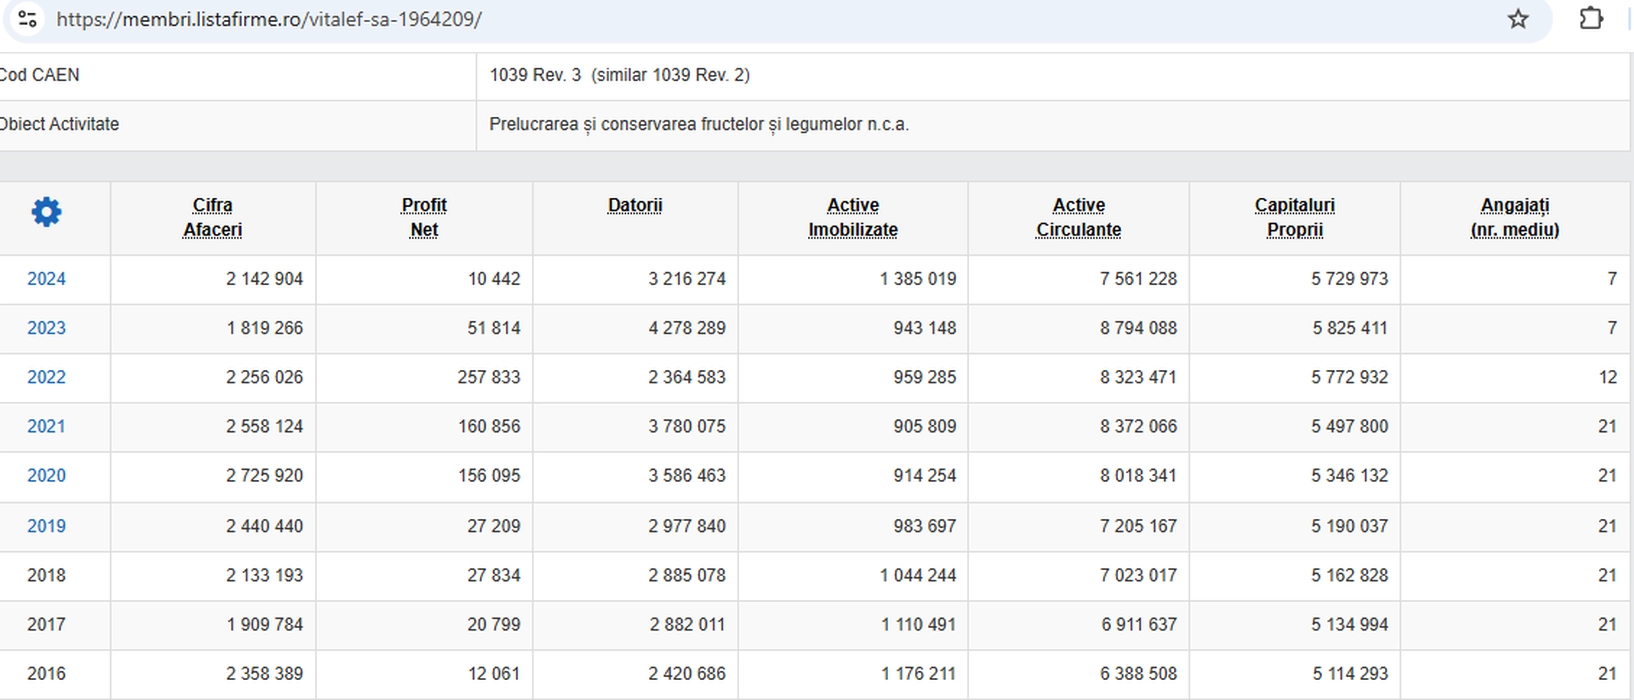Click Active Imobilizate column header
This screenshot has width=1634, height=700.
tap(852, 217)
